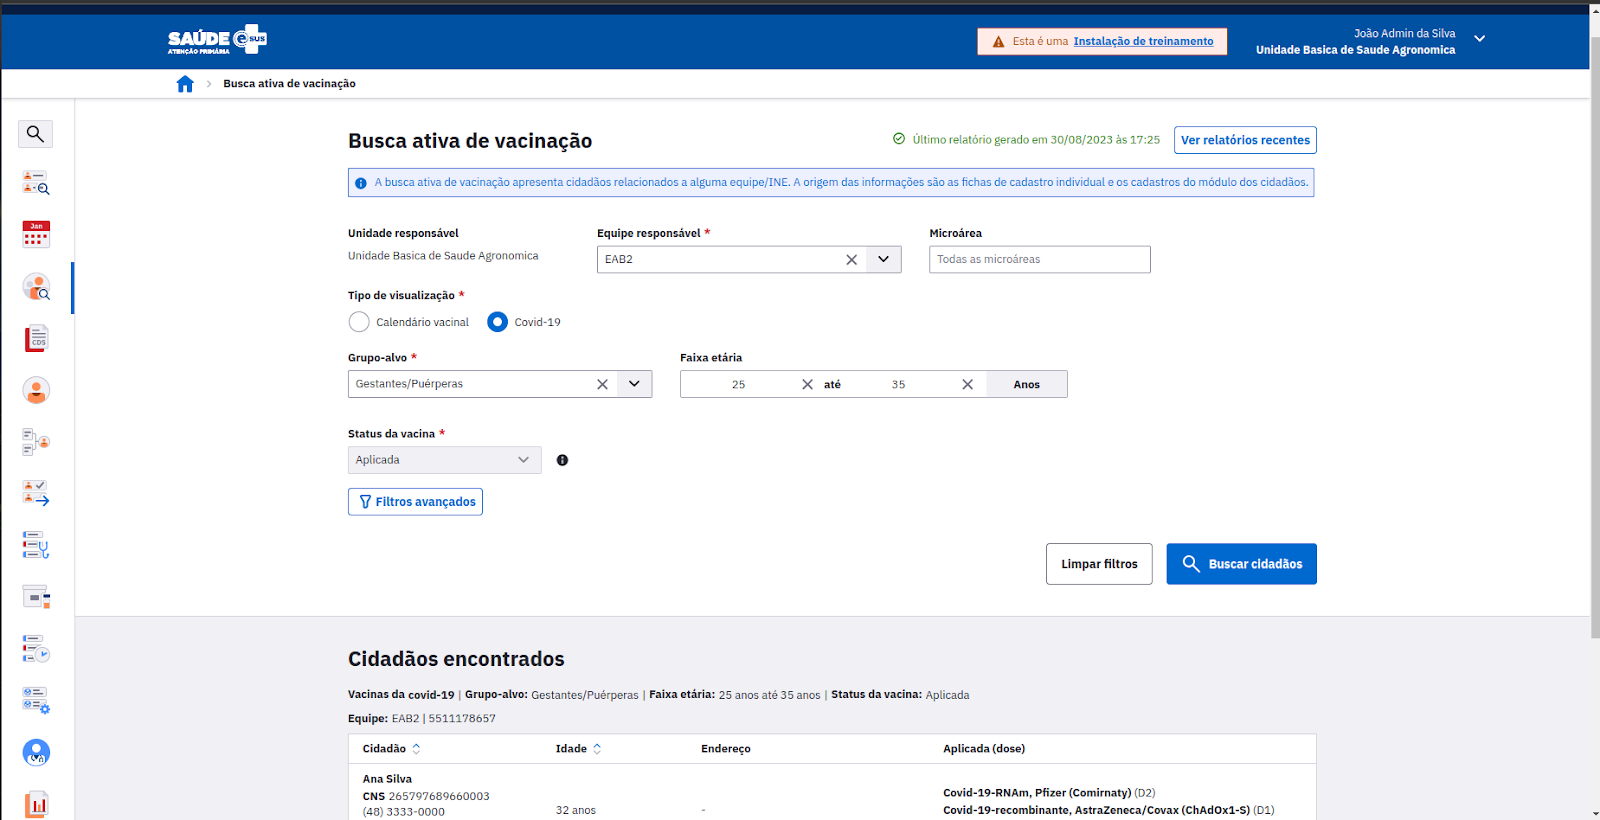The width and height of the screenshot is (1600, 820).
Task: Click the Ana Silva citizen name
Action: [x=387, y=779]
